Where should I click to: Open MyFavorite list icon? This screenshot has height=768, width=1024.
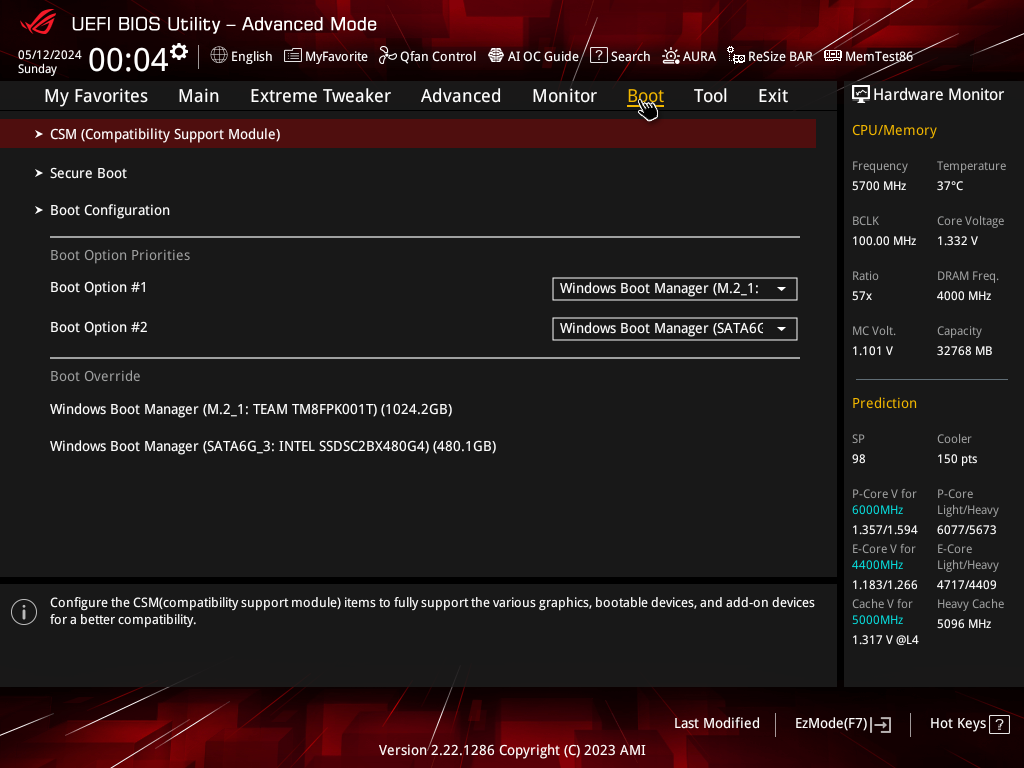coord(293,56)
